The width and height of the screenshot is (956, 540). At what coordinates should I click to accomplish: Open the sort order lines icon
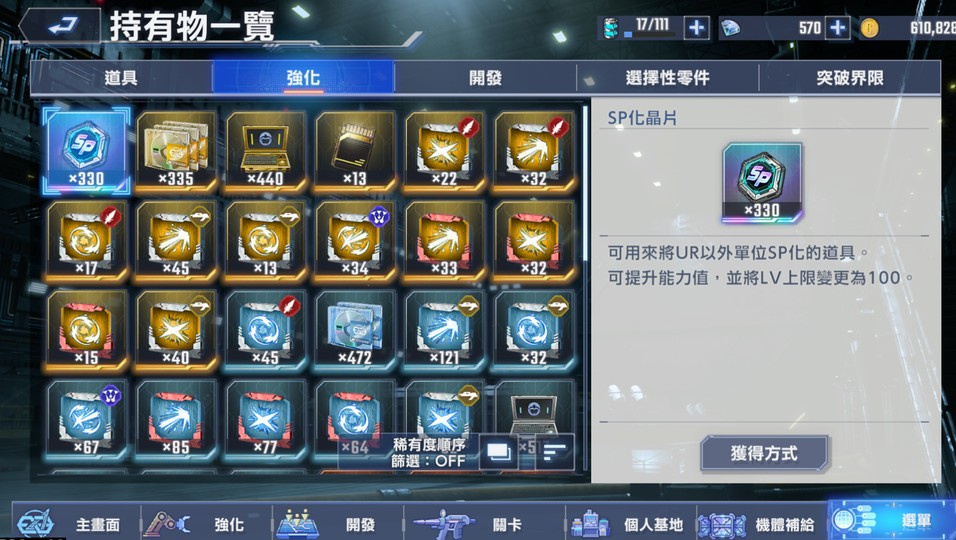(554, 452)
